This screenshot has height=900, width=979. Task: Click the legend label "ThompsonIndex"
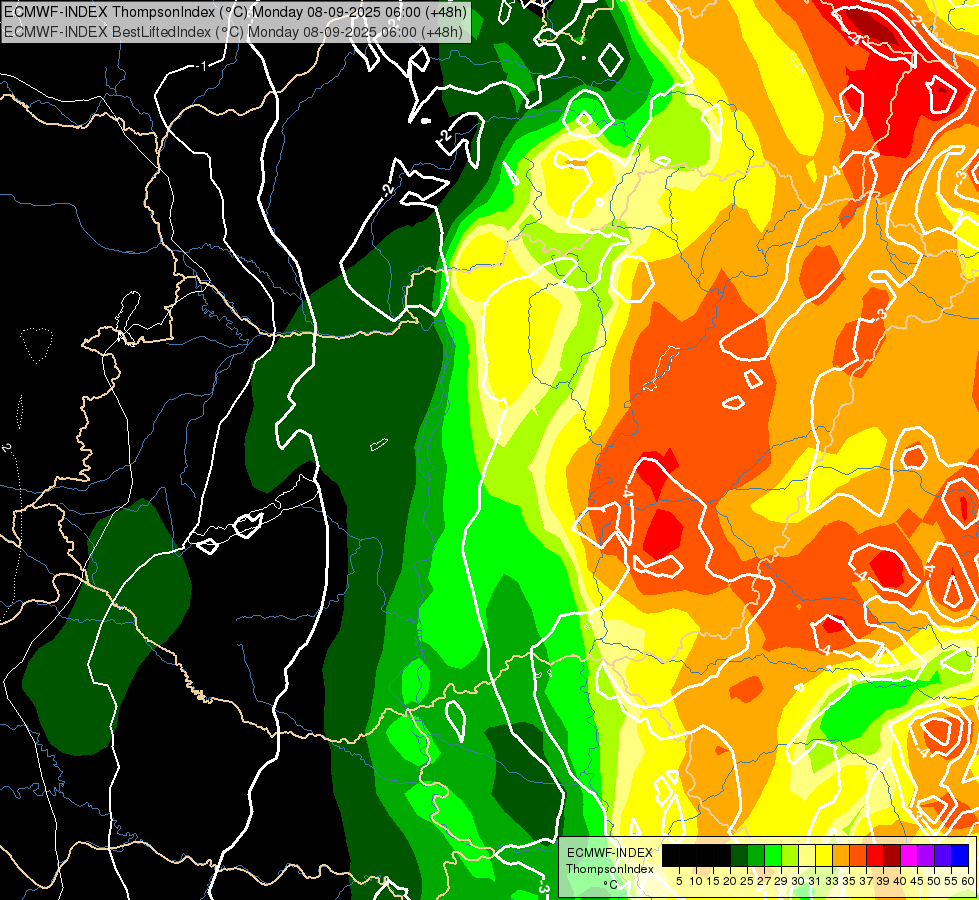click(609, 869)
